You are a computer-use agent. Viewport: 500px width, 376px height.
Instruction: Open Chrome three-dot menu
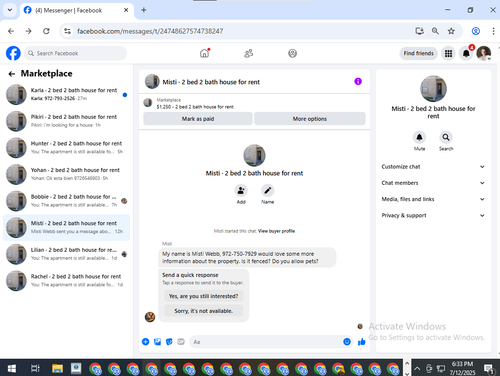pos(493,31)
